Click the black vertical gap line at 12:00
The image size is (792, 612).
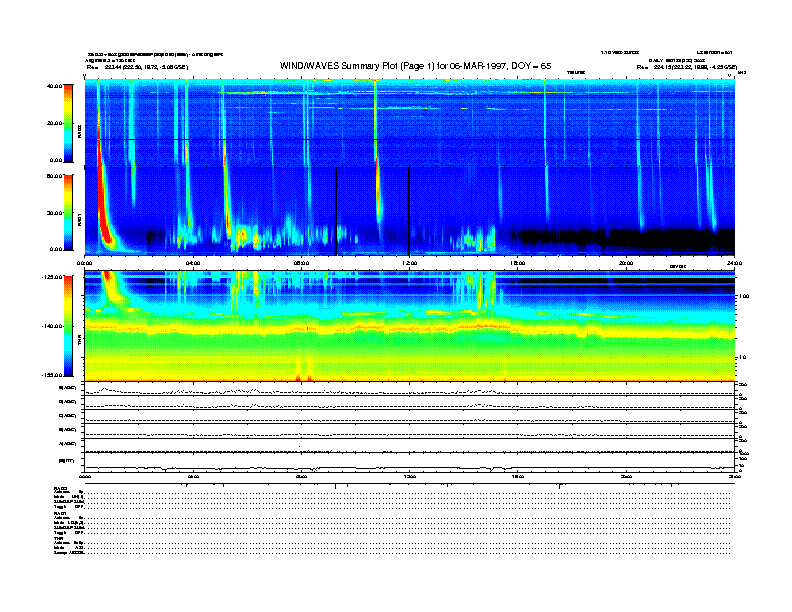(x=409, y=211)
